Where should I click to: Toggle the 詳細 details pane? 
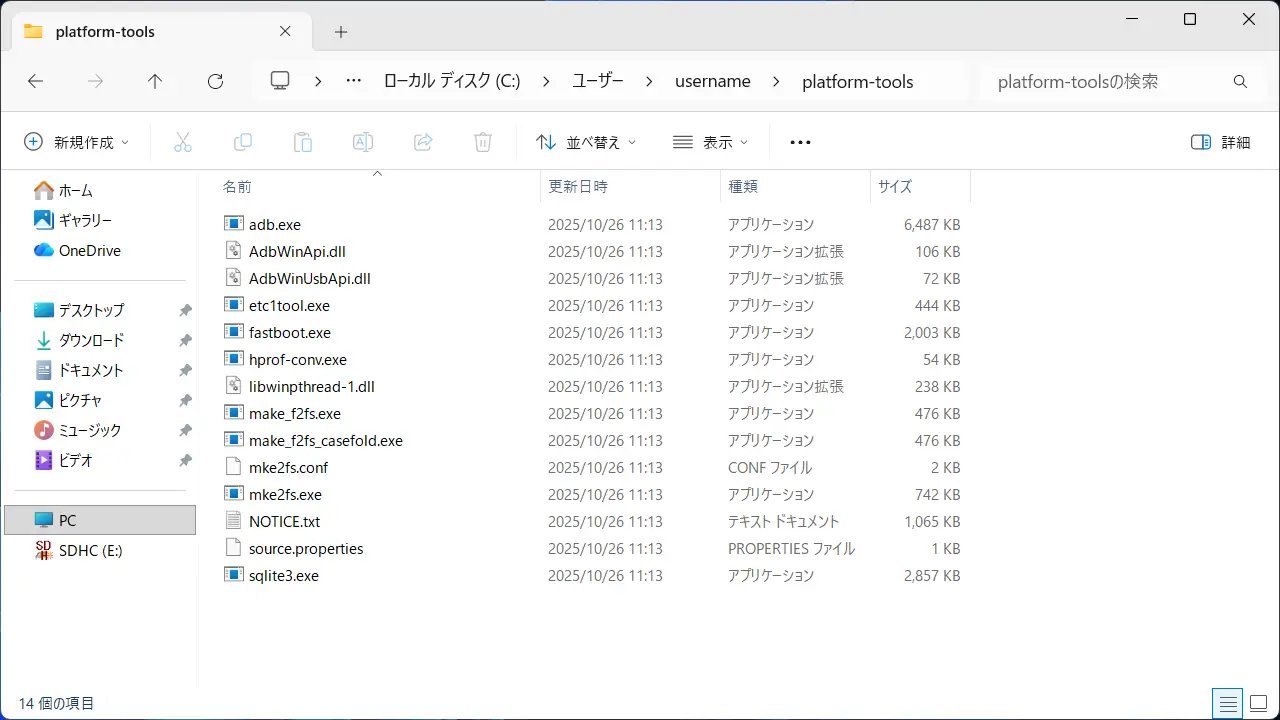coord(1221,142)
